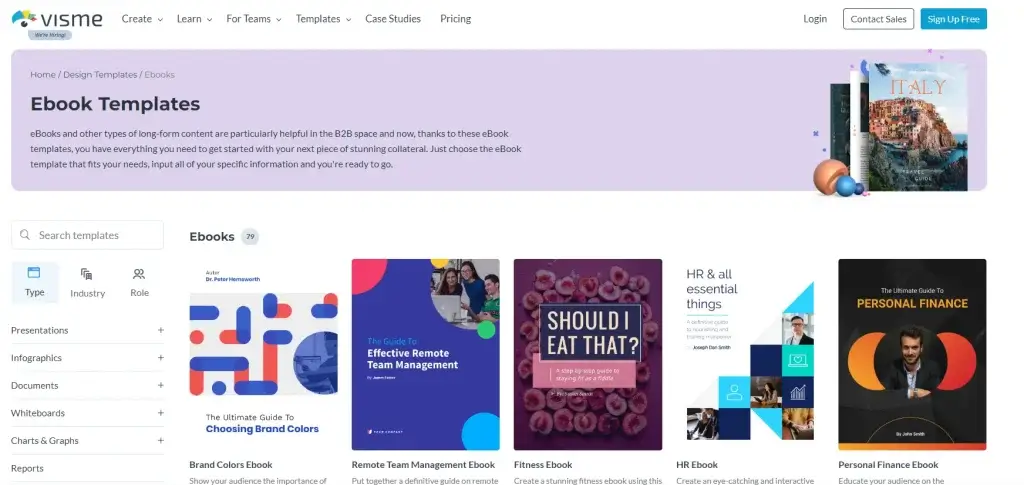Select the Role filter icon
The height and width of the screenshot is (485, 1024).
(139, 274)
